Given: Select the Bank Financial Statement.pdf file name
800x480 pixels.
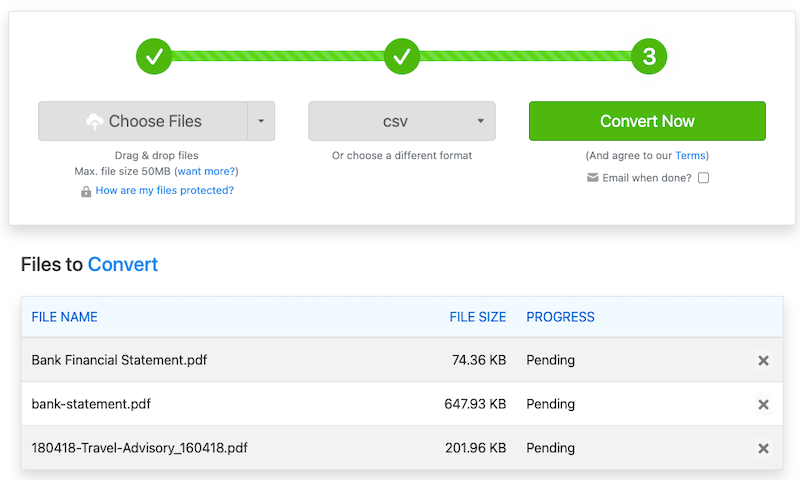Looking at the screenshot, I should [119, 360].
